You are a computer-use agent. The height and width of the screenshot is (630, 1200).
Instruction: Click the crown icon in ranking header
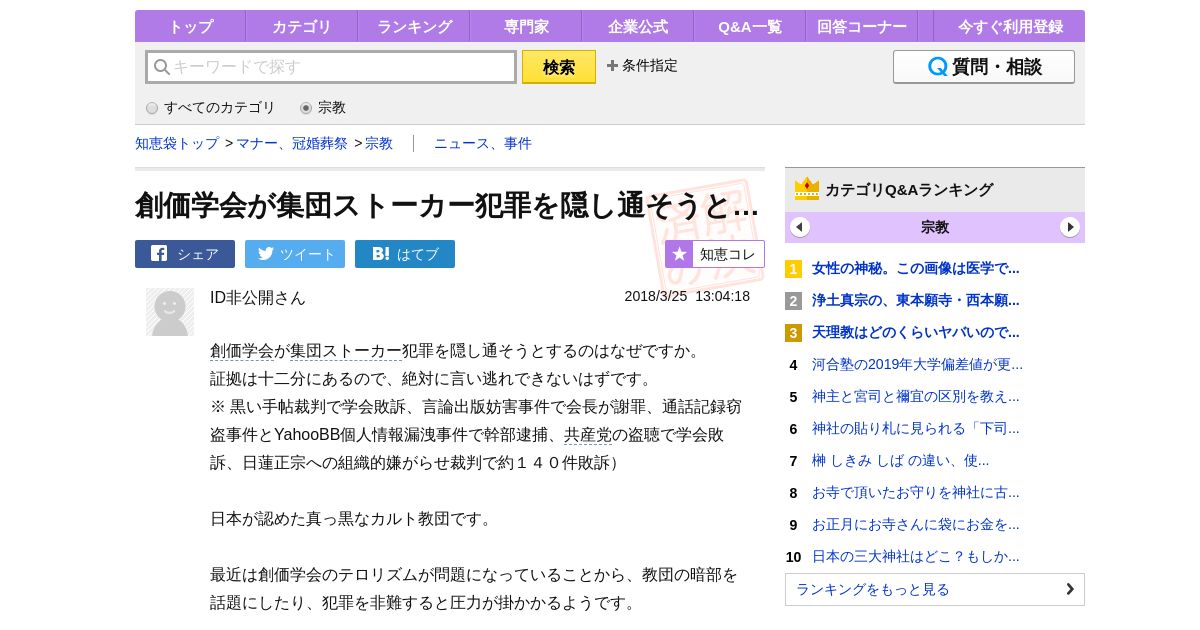pyautogui.click(x=807, y=189)
